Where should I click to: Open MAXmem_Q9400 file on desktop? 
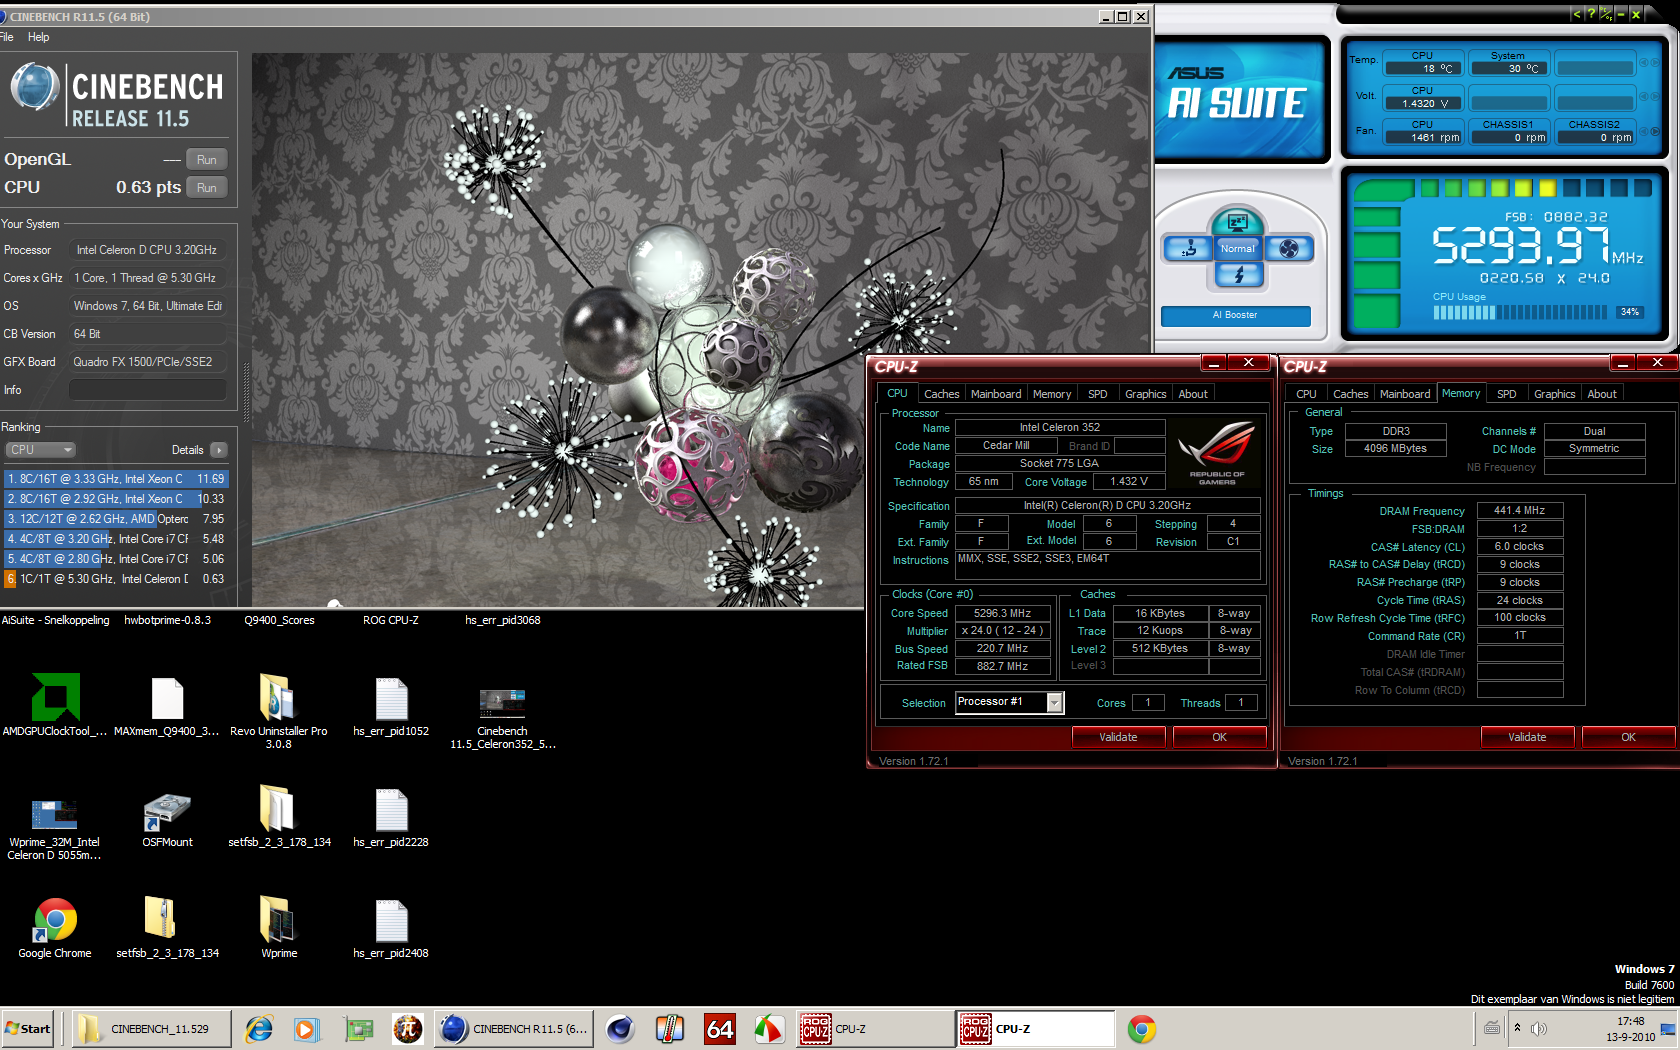[x=167, y=706]
